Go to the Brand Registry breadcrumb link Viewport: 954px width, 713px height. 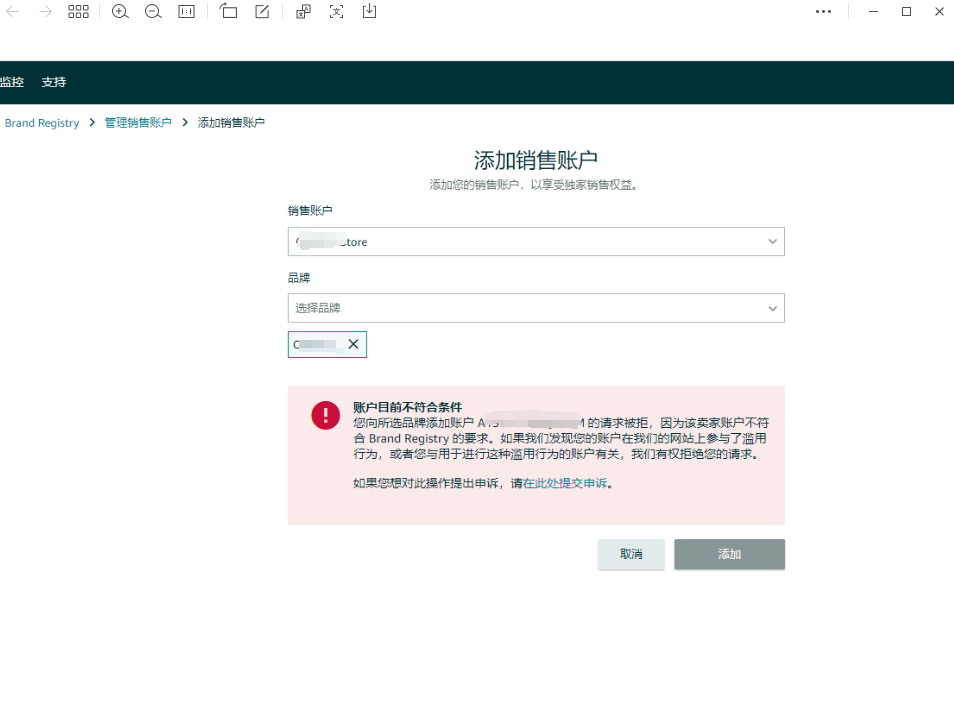(x=42, y=123)
